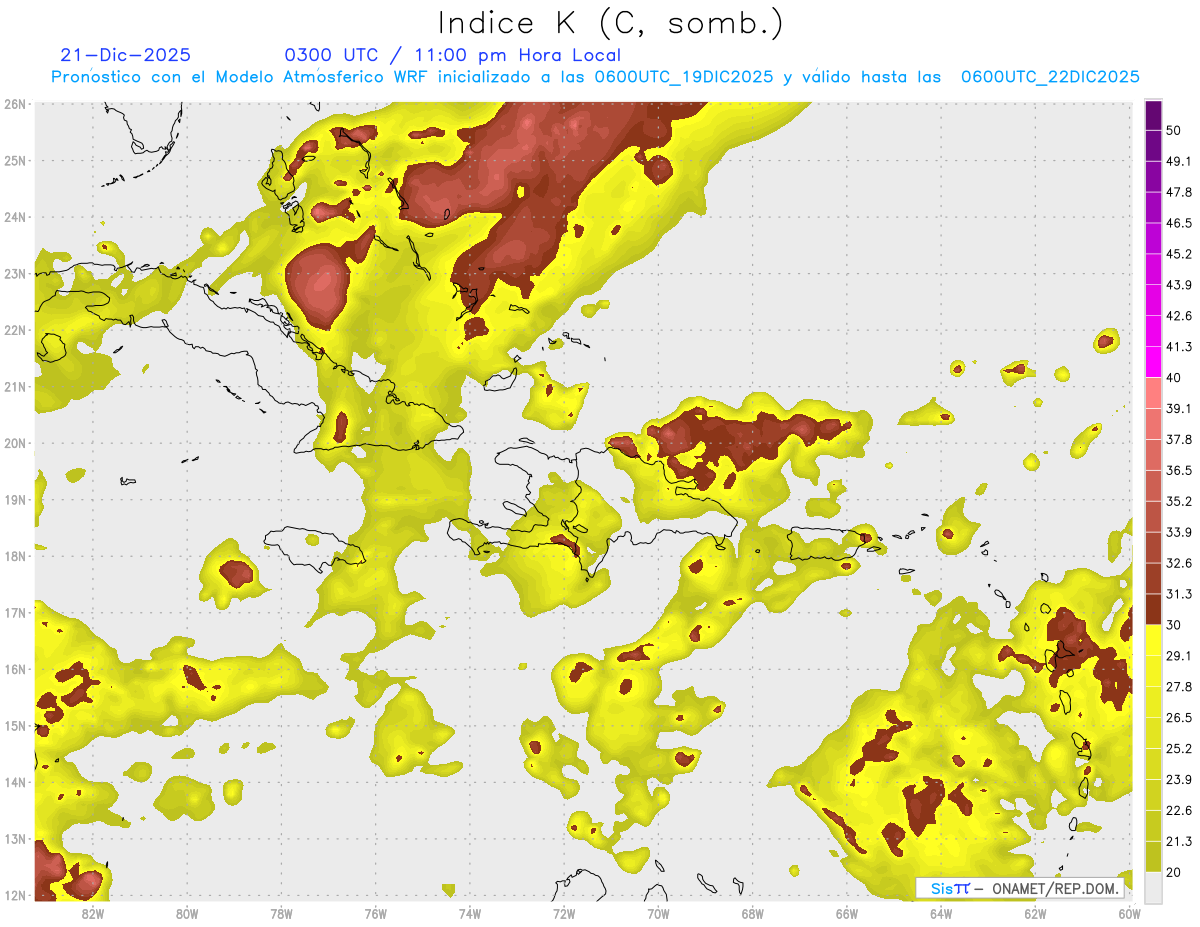Click the '27.8' color bar value
The height and width of the screenshot is (927, 1200).
[x=1179, y=686]
